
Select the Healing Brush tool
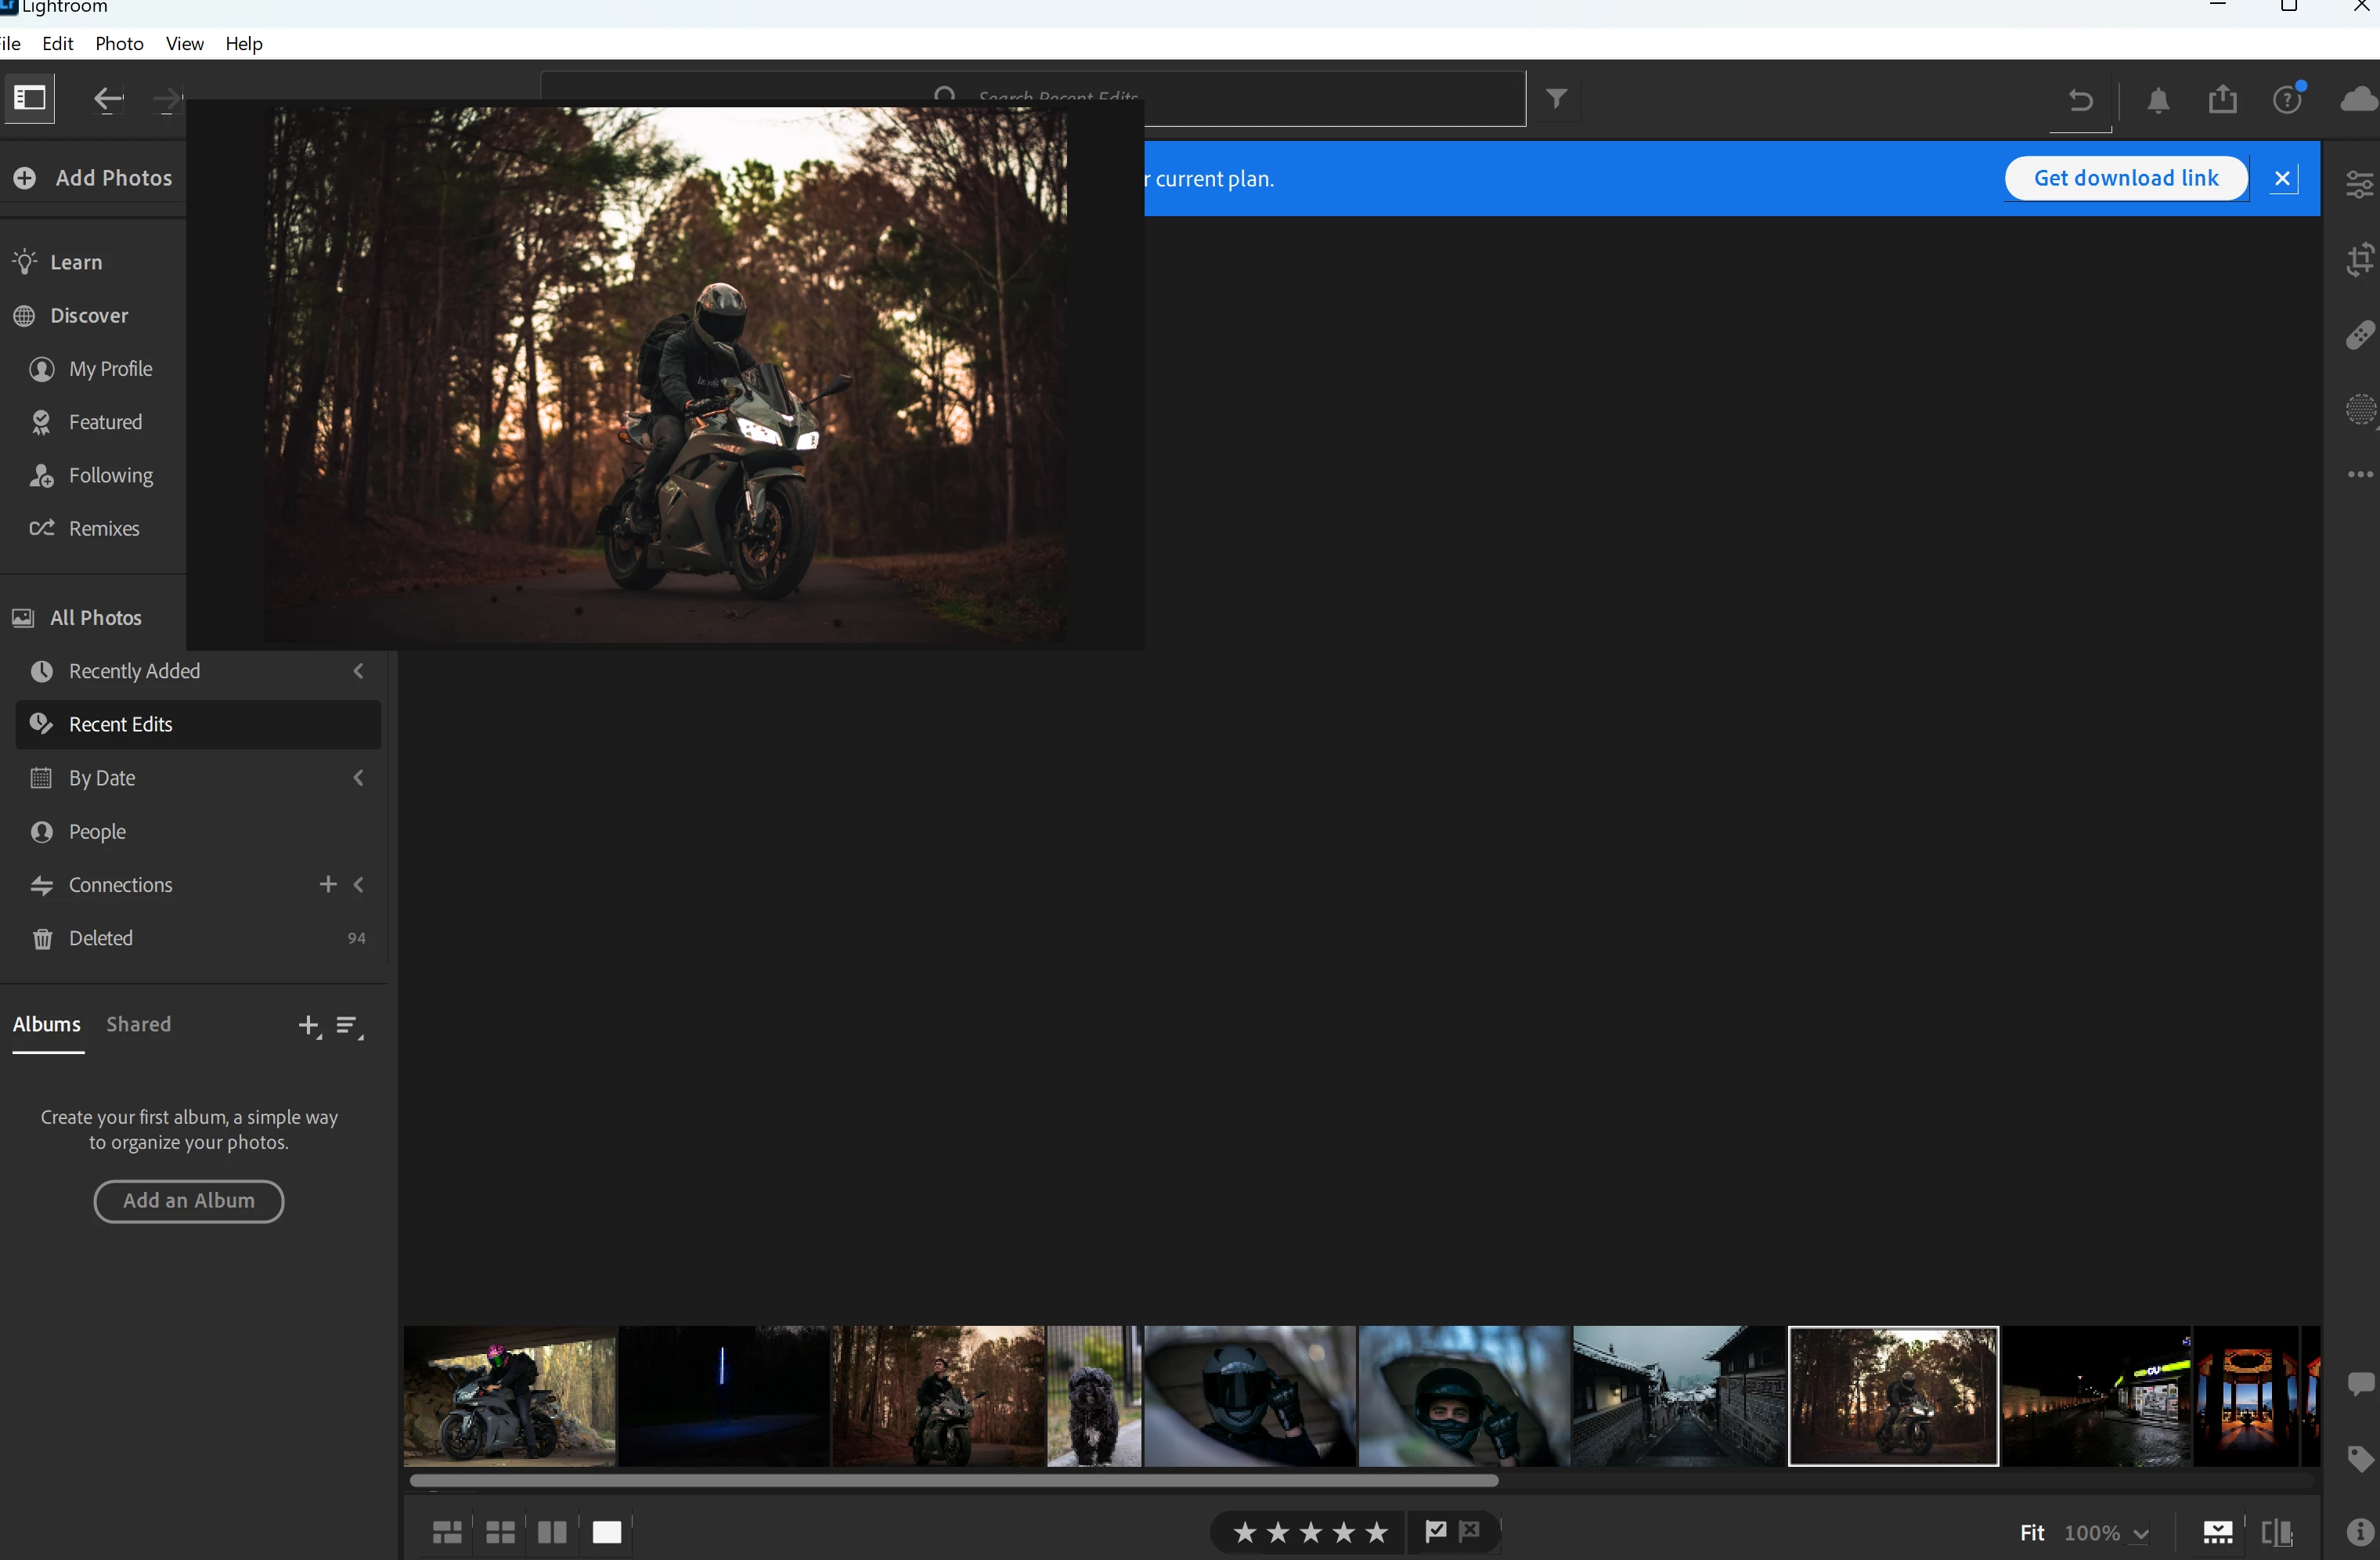pos(2360,335)
